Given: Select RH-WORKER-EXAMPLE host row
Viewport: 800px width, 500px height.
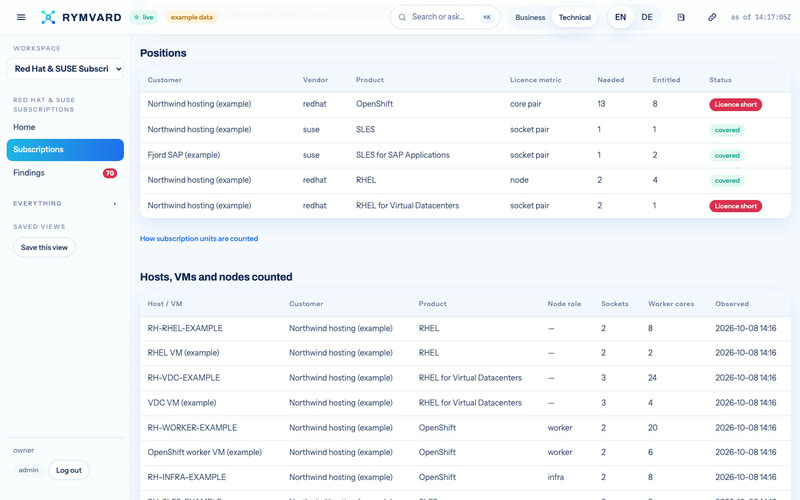Looking at the screenshot, I should coord(465,428).
